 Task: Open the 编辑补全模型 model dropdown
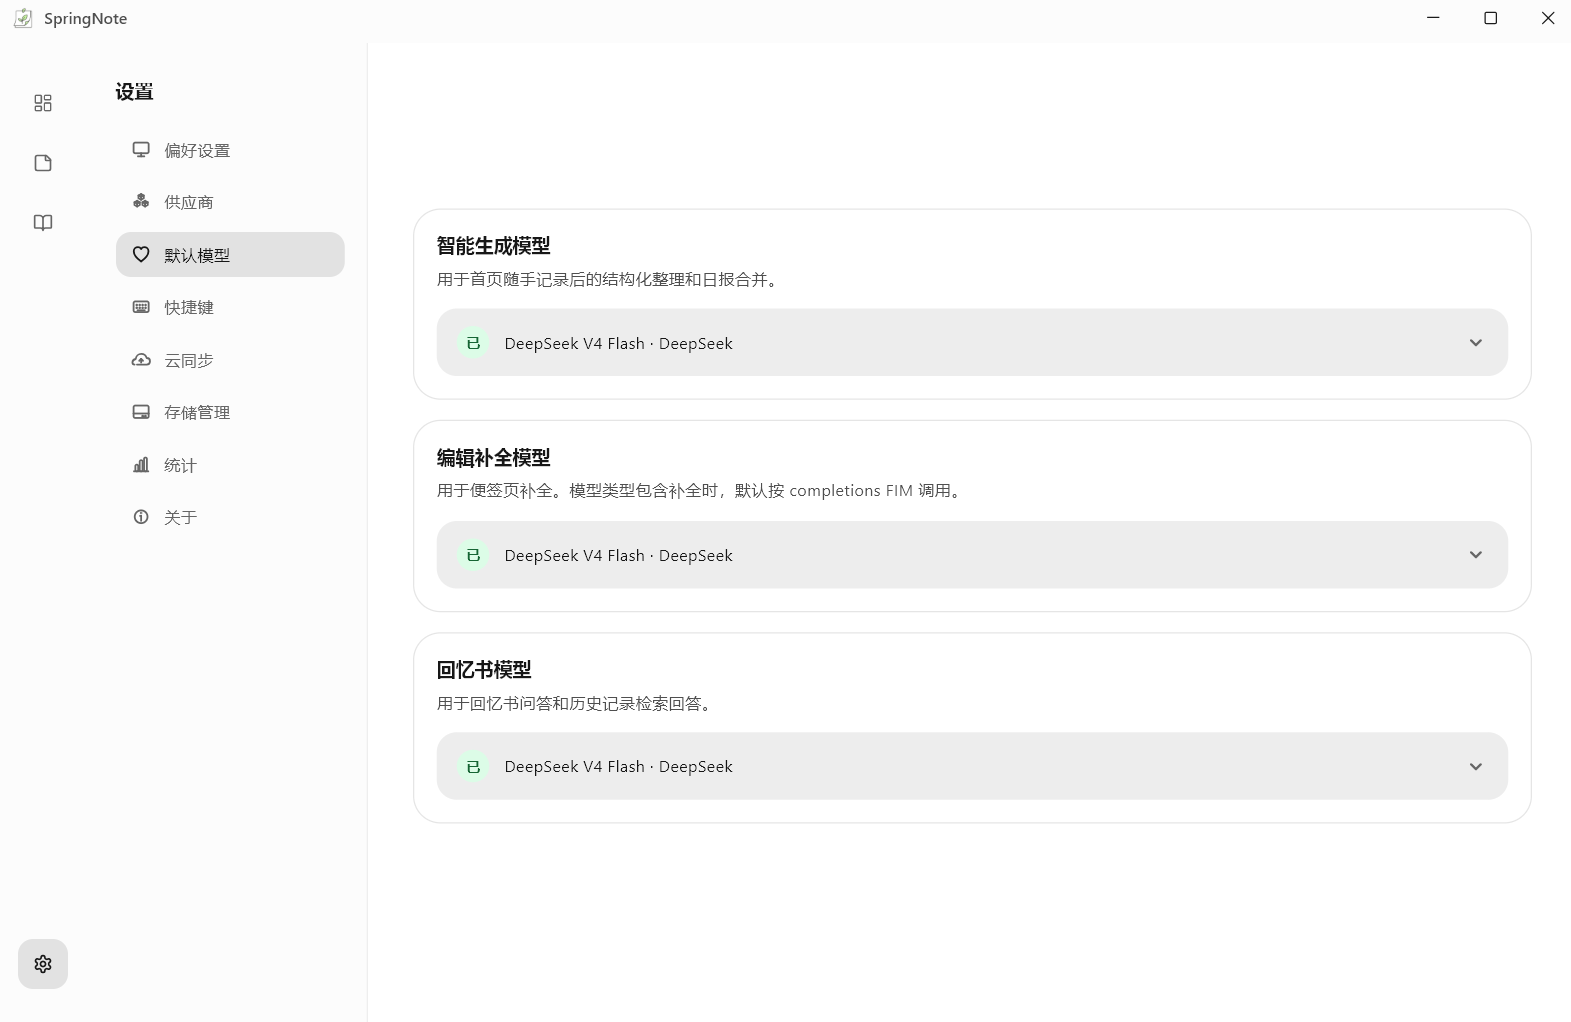click(972, 555)
